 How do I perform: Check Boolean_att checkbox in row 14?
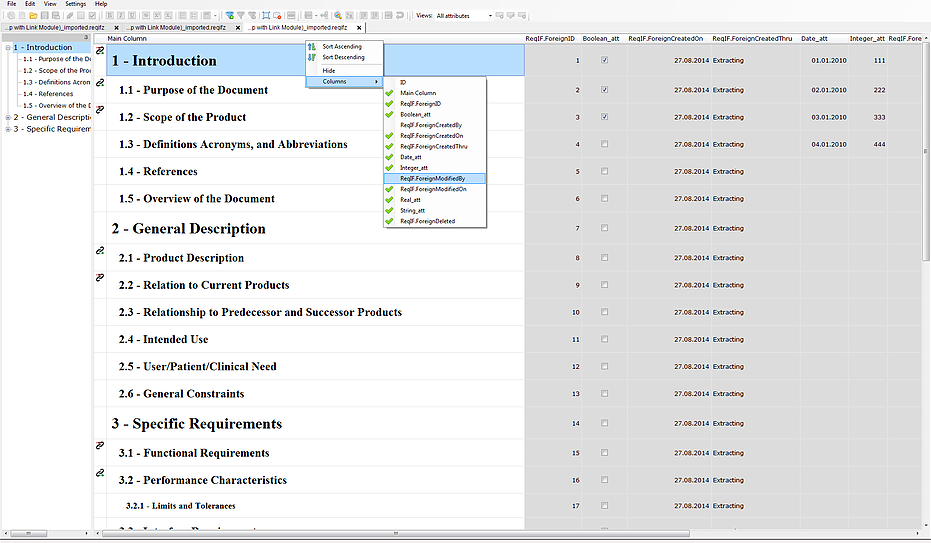click(604, 423)
